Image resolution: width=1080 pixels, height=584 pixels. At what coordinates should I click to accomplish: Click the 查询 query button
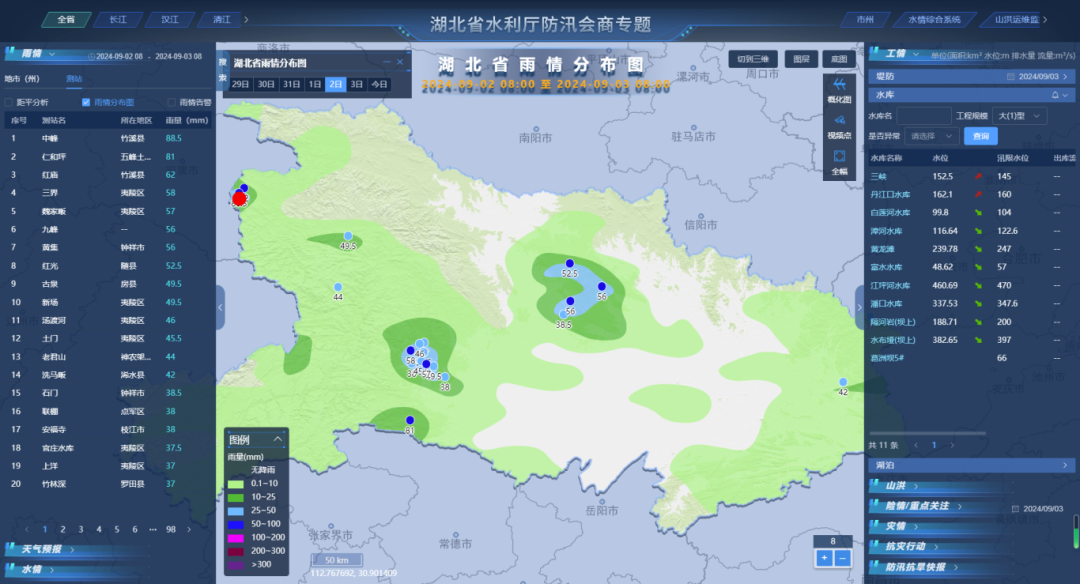[x=981, y=136]
